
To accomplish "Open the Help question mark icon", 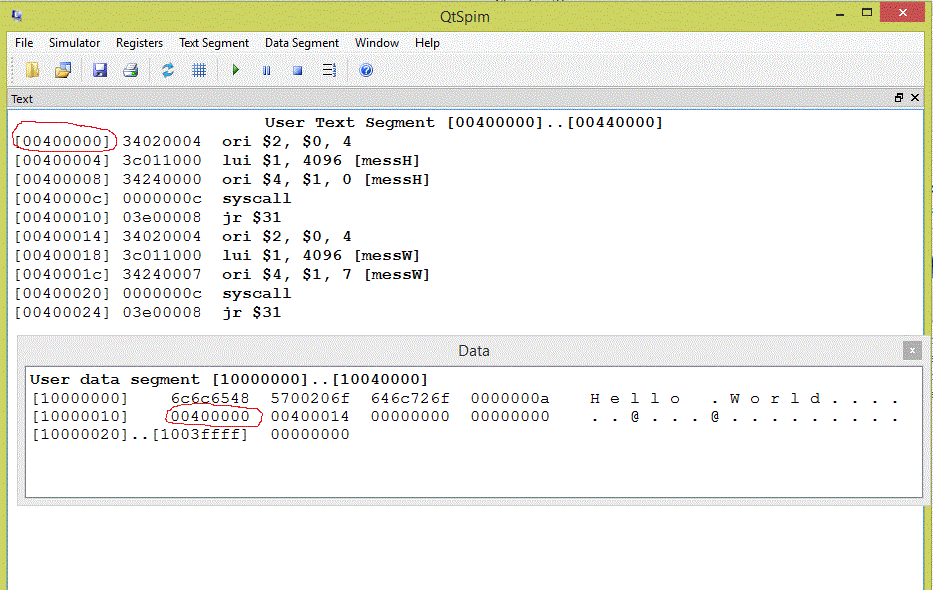I will click(x=366, y=70).
